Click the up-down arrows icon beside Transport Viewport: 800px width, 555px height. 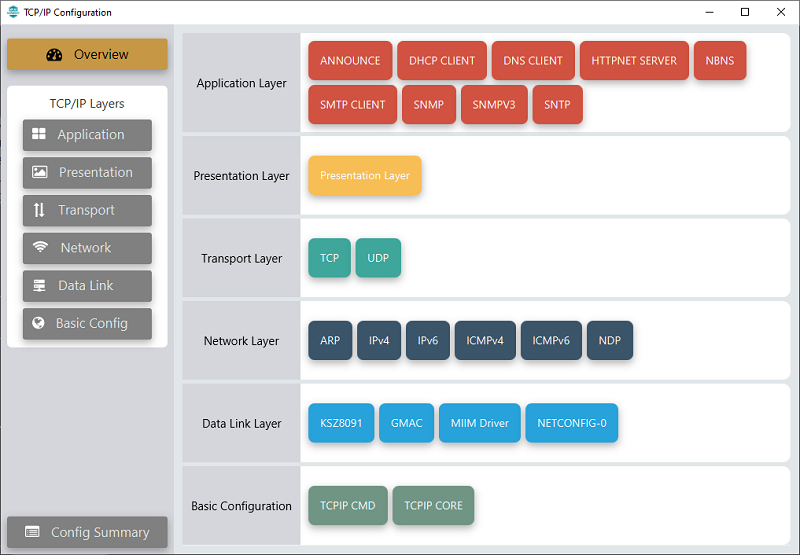click(39, 210)
